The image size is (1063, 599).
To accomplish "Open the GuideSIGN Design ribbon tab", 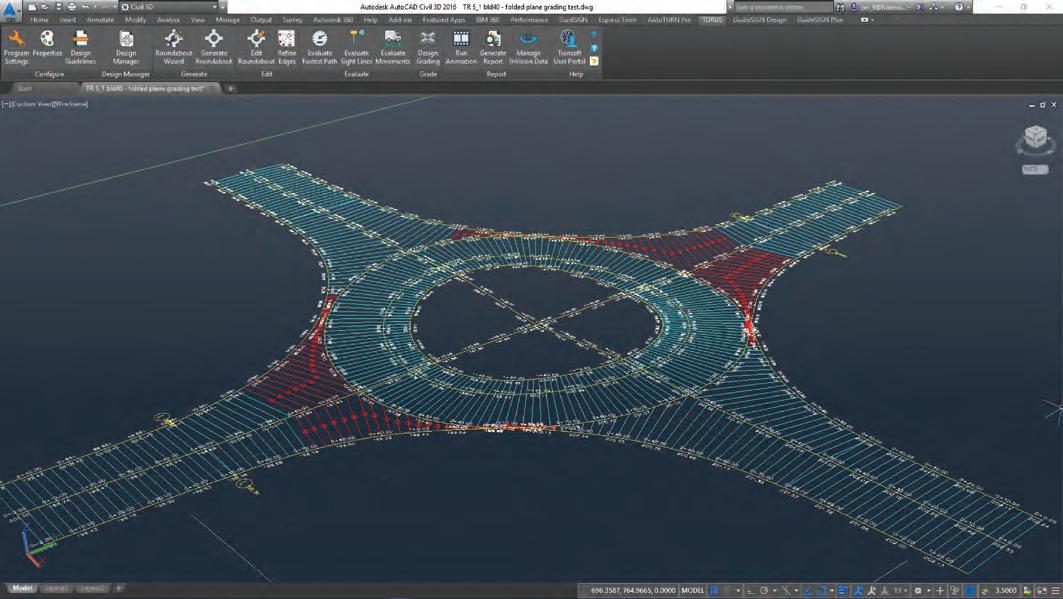I will pos(759,20).
